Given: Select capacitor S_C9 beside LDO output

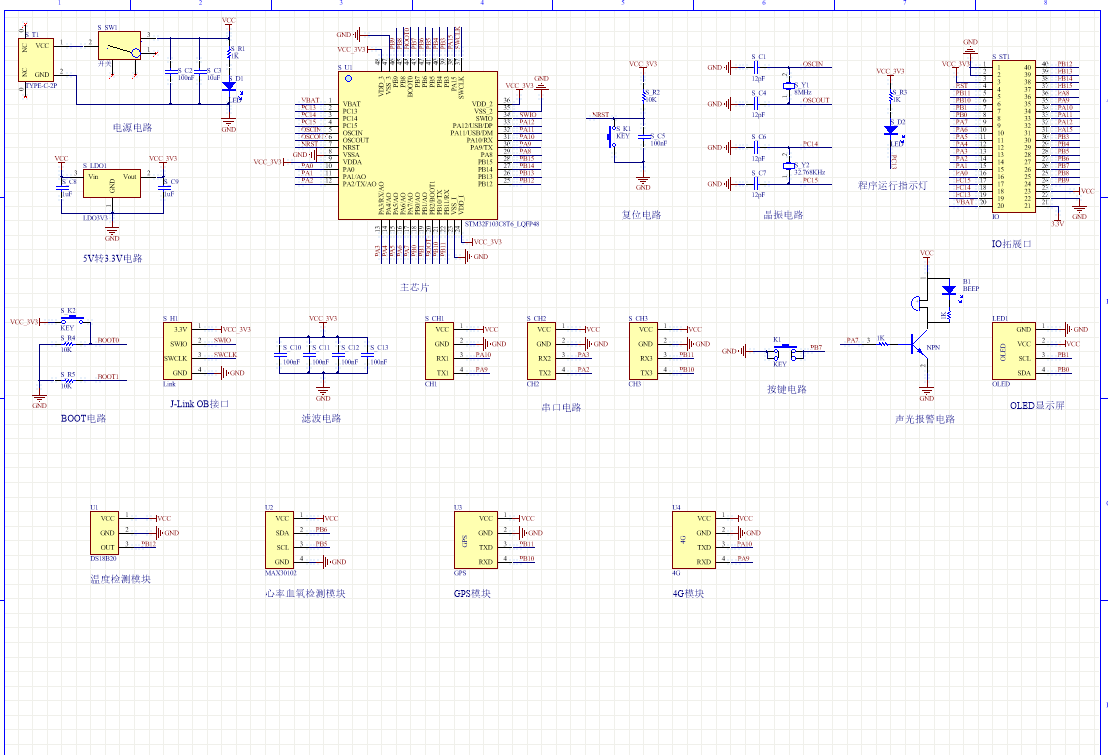Looking at the screenshot, I should [x=163, y=187].
